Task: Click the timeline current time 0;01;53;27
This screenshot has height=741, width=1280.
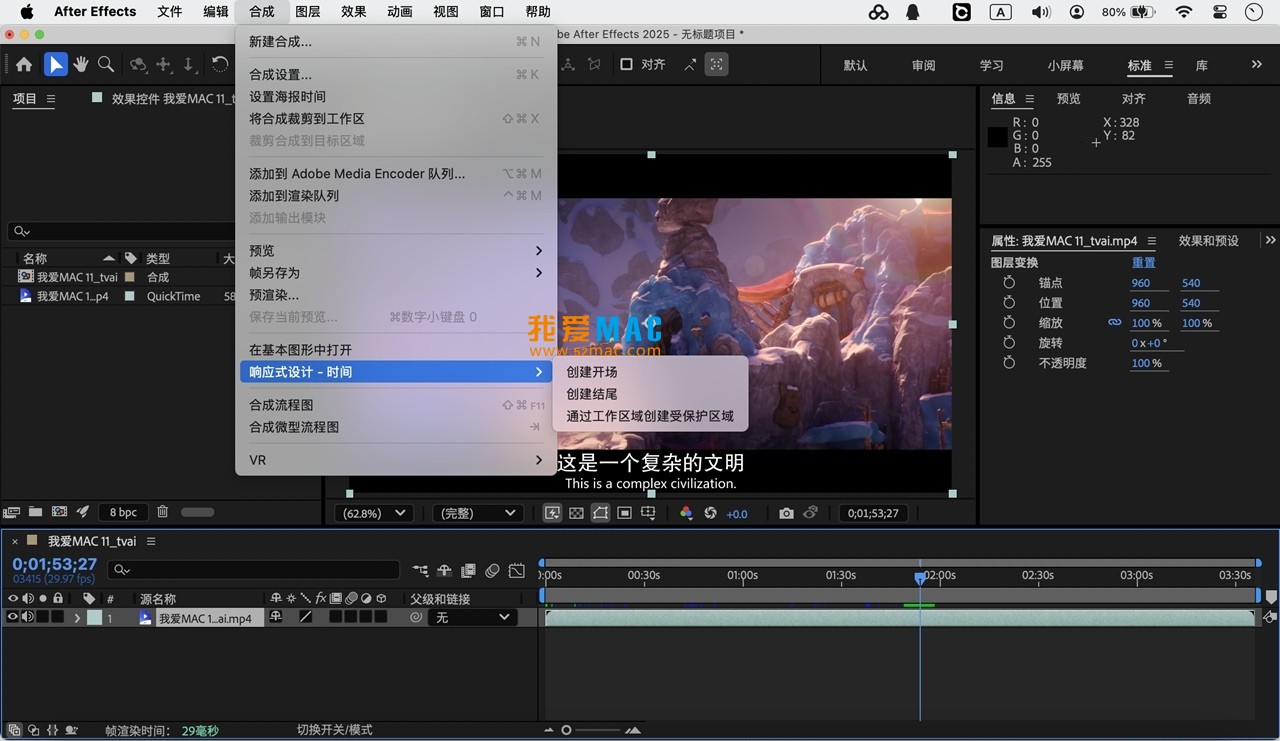Action: coord(54,564)
